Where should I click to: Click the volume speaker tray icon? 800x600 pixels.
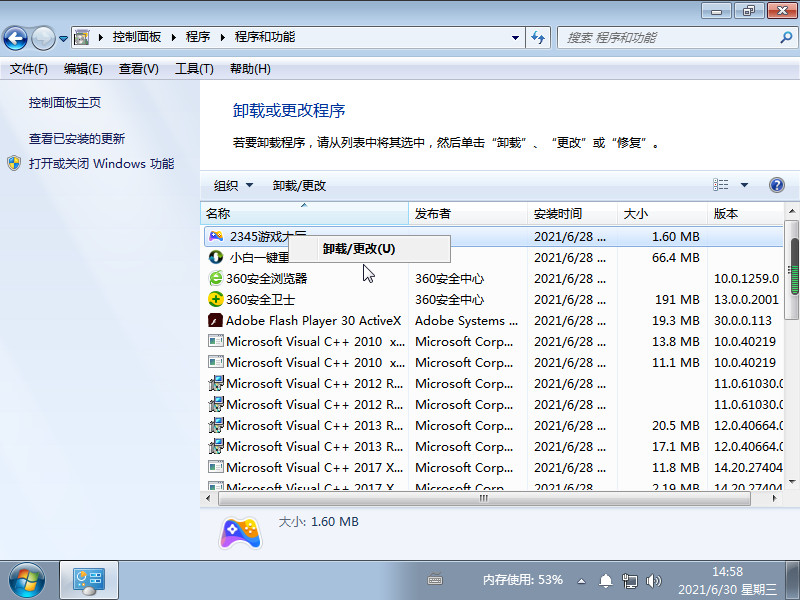tap(654, 580)
